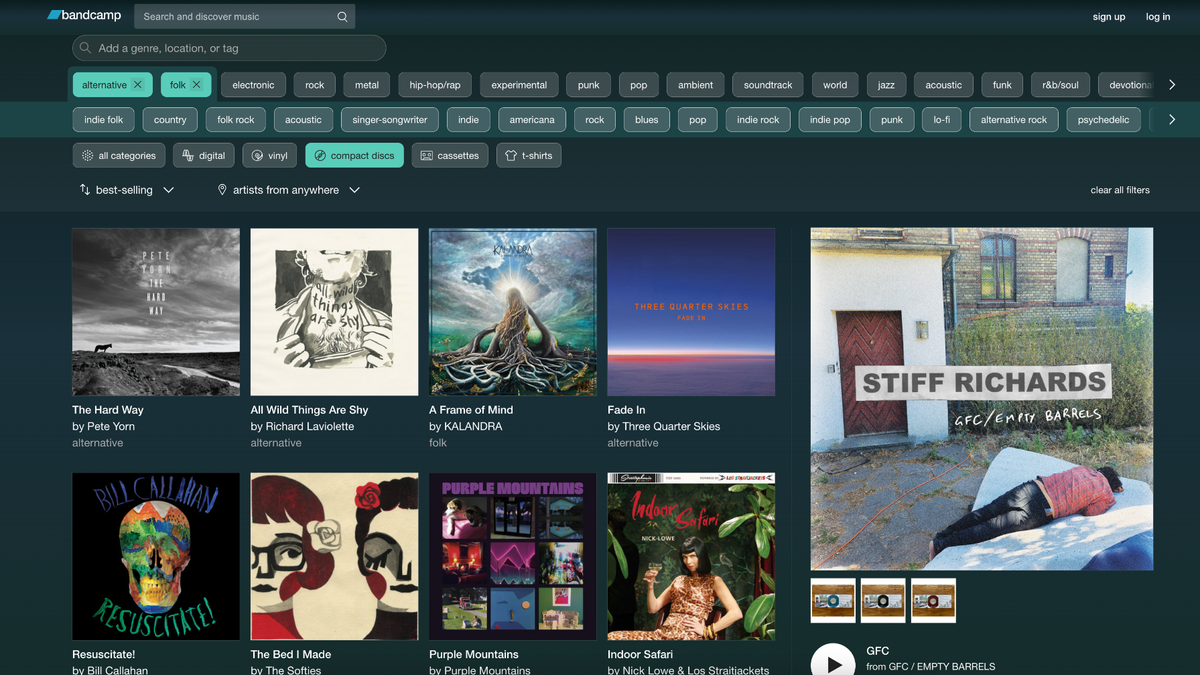Deselect the compact discs format filter
This screenshot has height=675, width=1200.
354,155
